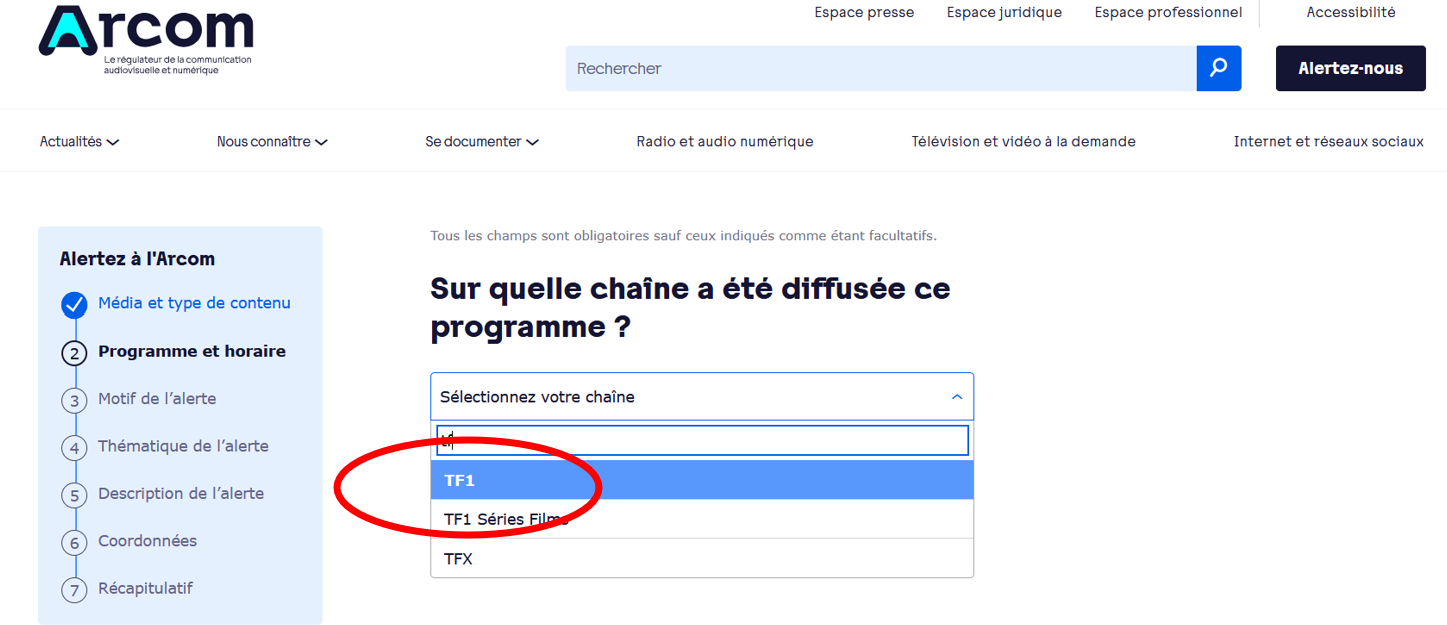Click the channel filter text box

click(701, 440)
